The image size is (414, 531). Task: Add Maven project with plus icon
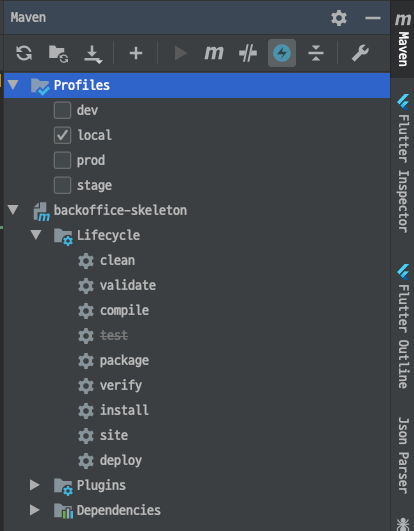136,53
